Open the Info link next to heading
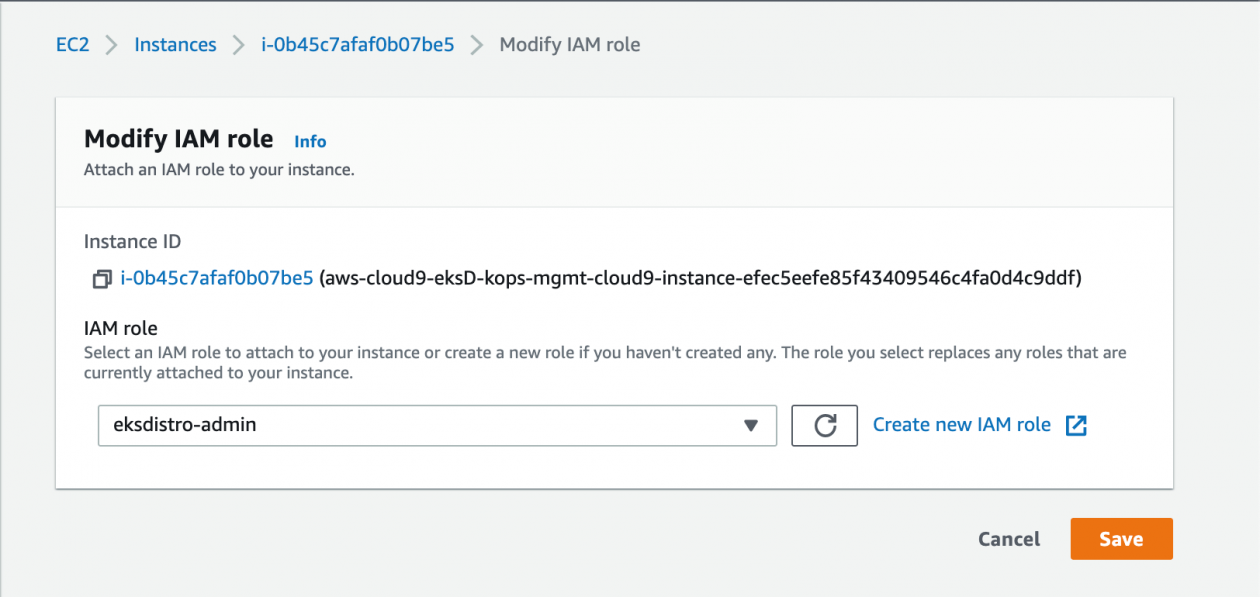Image resolution: width=1260 pixels, height=597 pixels. (x=310, y=142)
